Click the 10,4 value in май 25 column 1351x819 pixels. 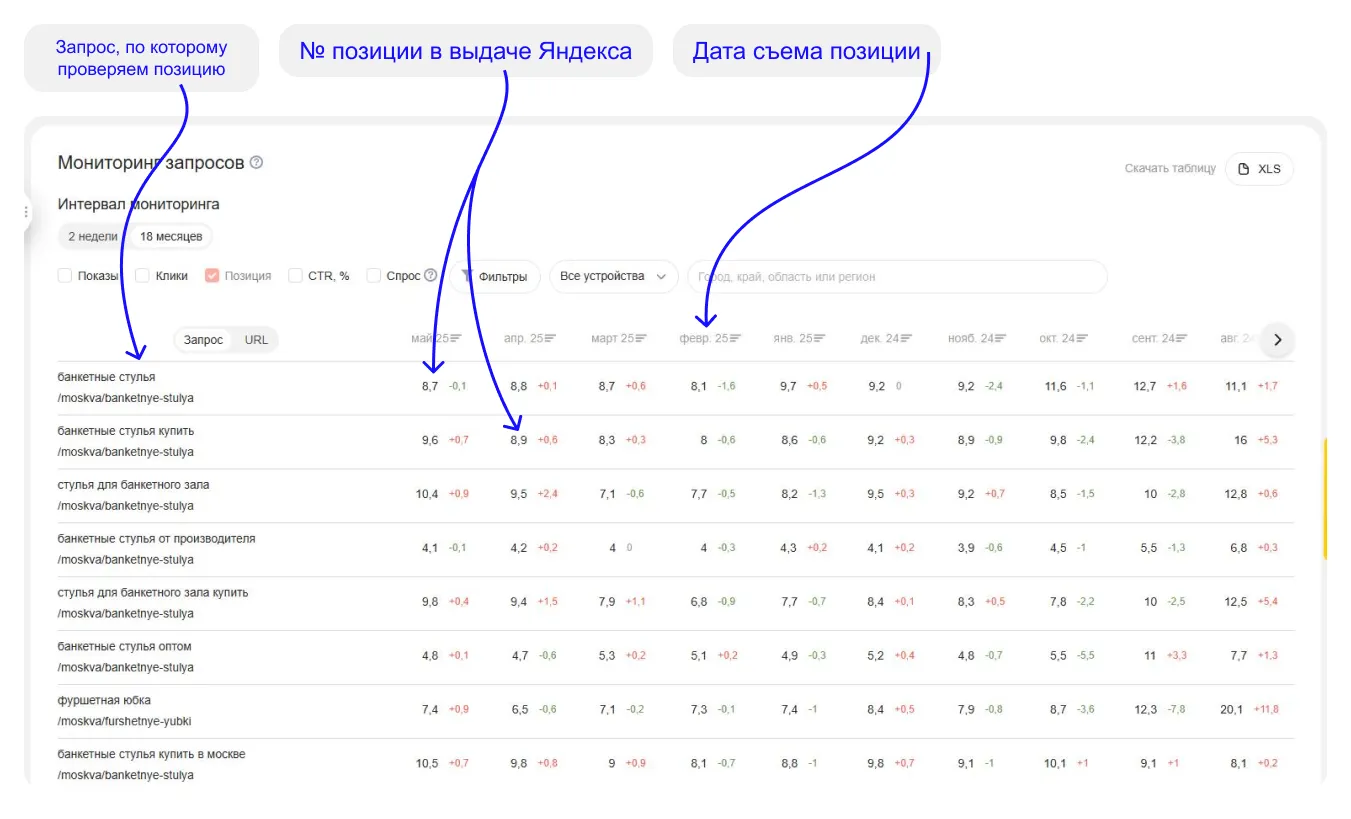coord(427,494)
